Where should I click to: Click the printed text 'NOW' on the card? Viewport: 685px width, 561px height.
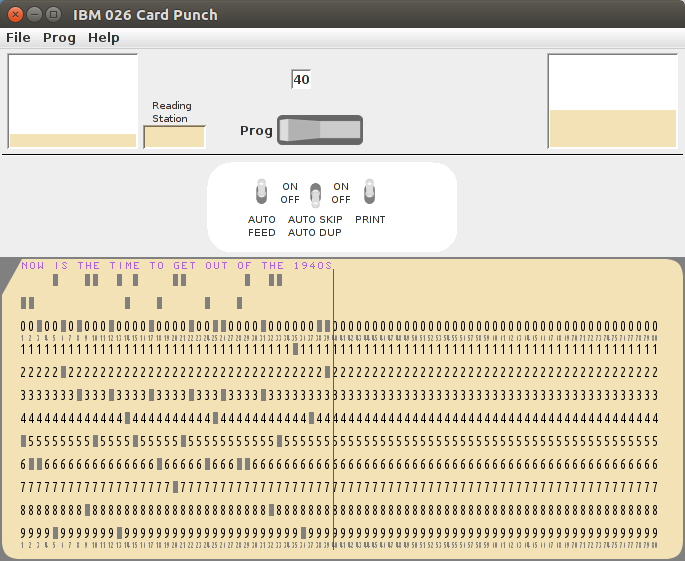point(33,266)
